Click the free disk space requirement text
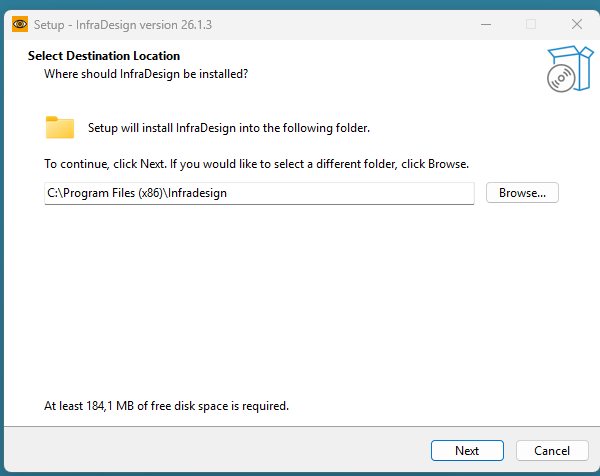This screenshot has width=600, height=476. coord(166,406)
